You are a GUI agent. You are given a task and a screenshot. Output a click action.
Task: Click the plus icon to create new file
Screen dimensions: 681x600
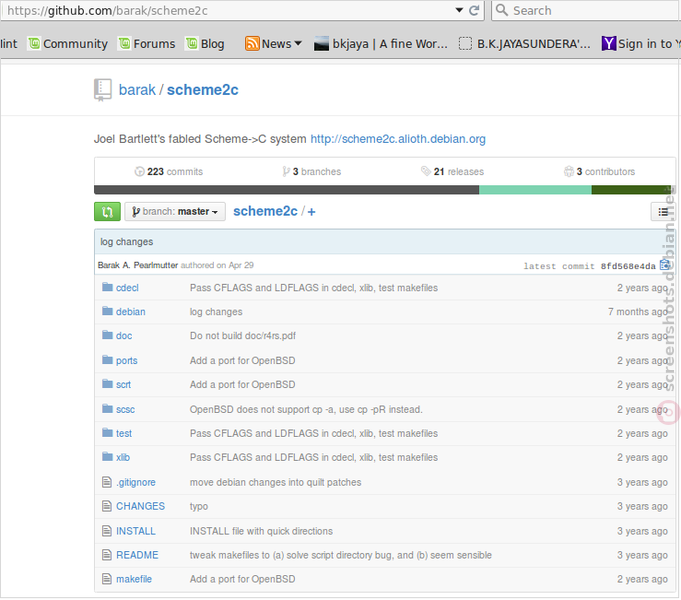pos(311,212)
